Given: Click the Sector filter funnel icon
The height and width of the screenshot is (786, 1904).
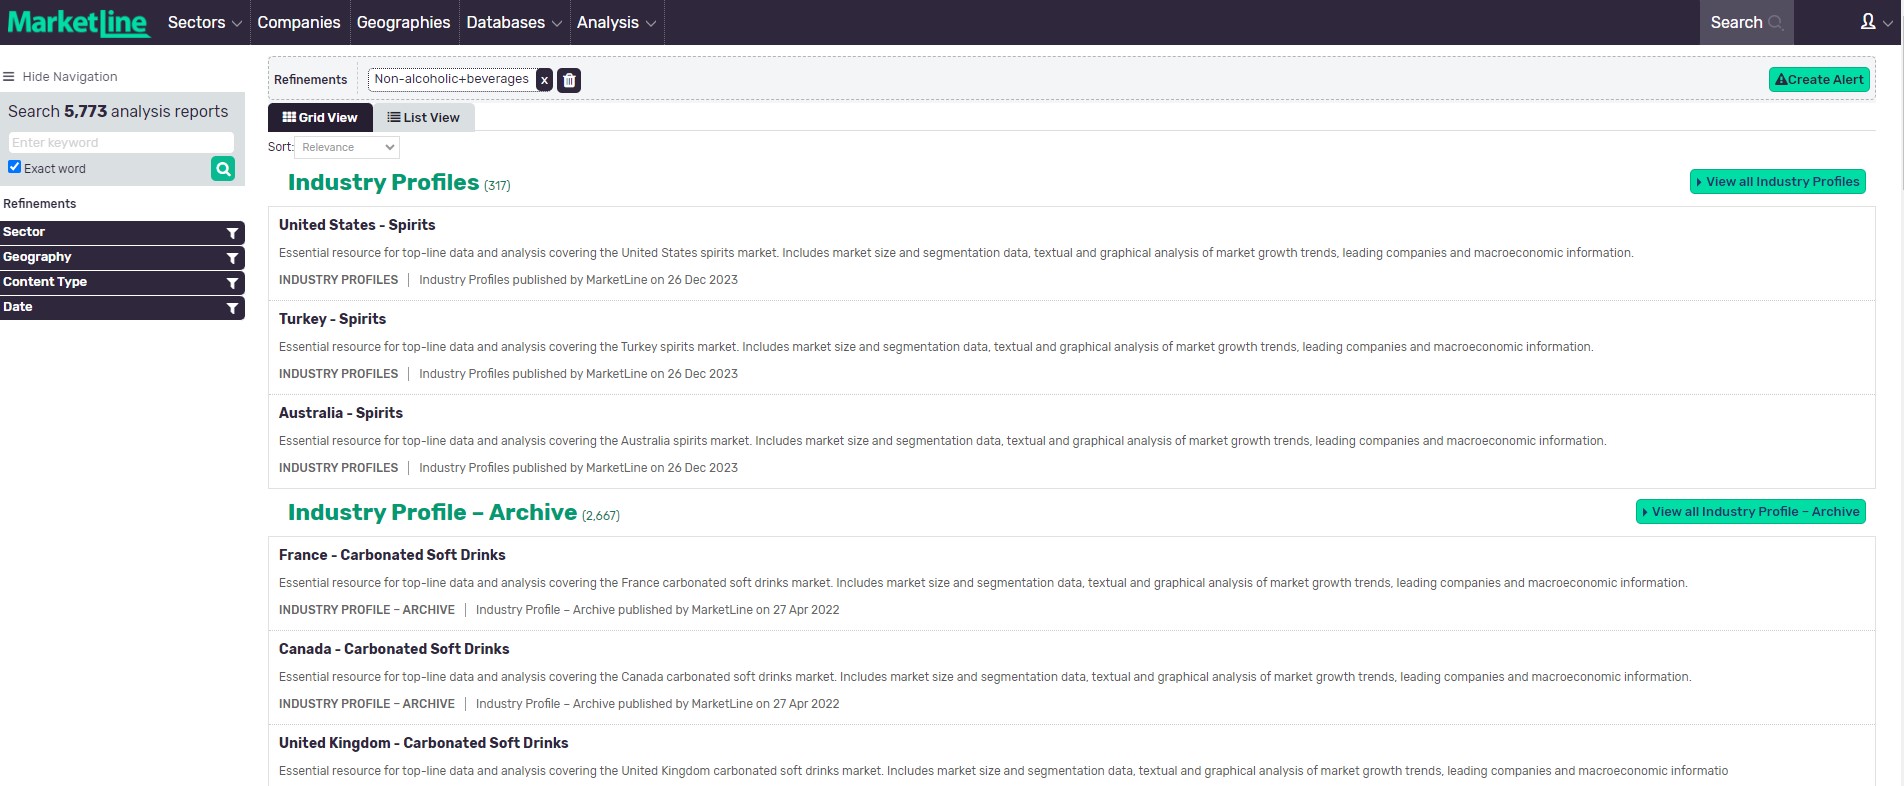Looking at the screenshot, I should click(232, 233).
